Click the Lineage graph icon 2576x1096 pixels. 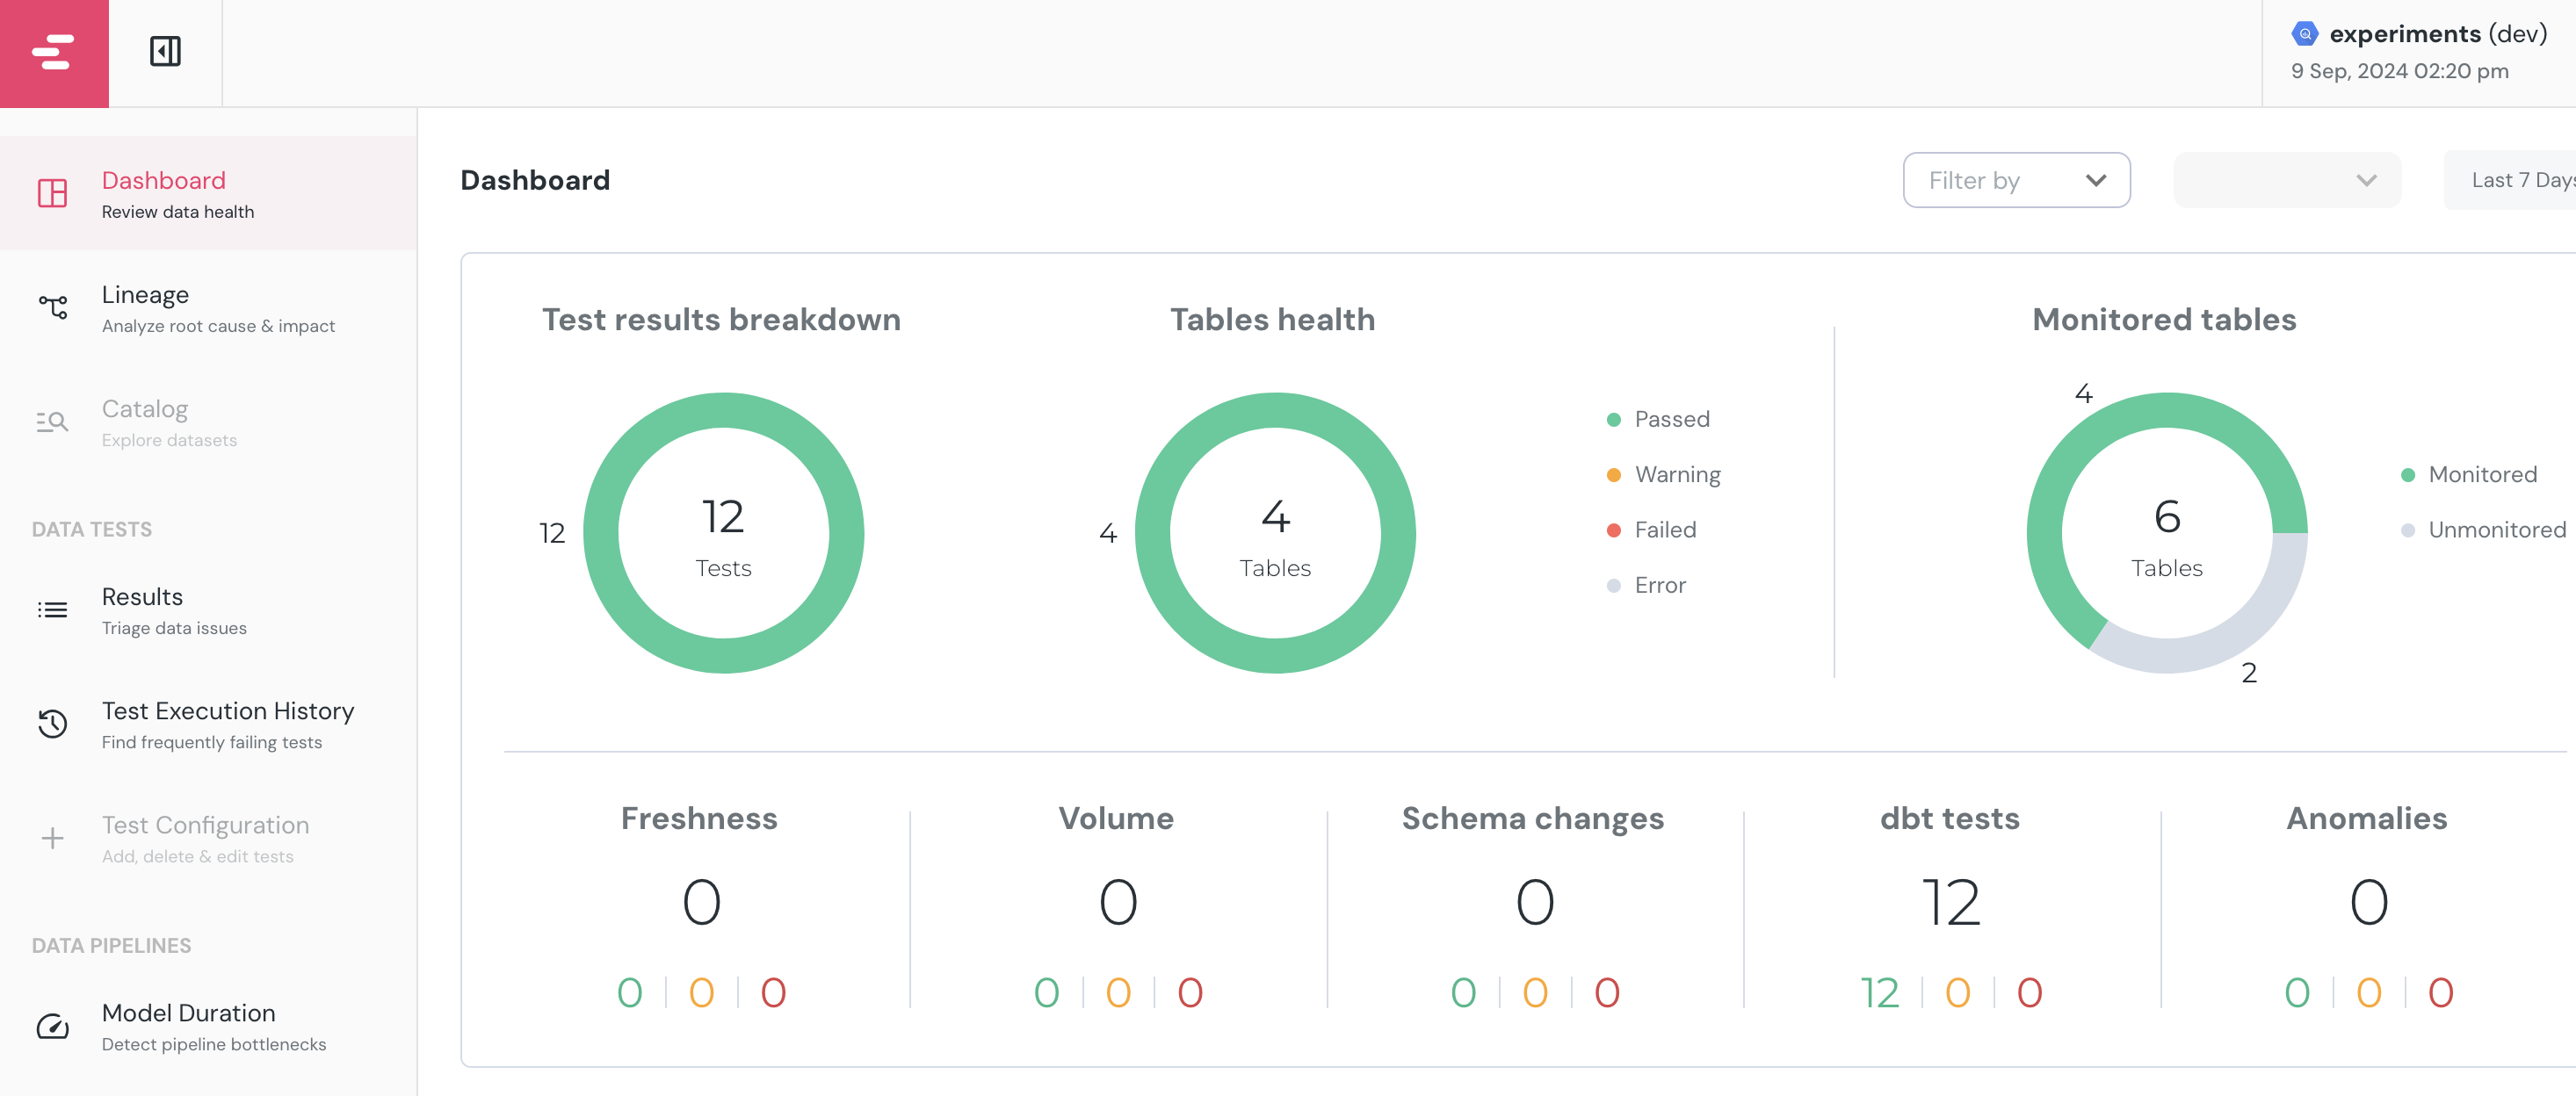click(x=52, y=307)
